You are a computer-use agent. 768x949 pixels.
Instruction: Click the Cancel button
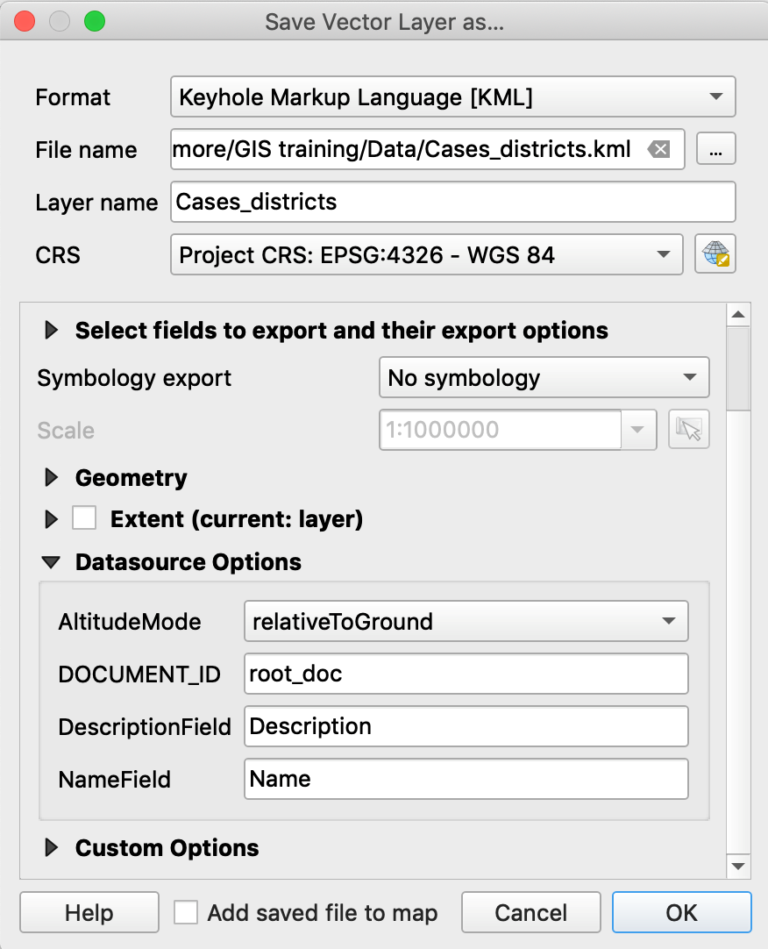531,912
